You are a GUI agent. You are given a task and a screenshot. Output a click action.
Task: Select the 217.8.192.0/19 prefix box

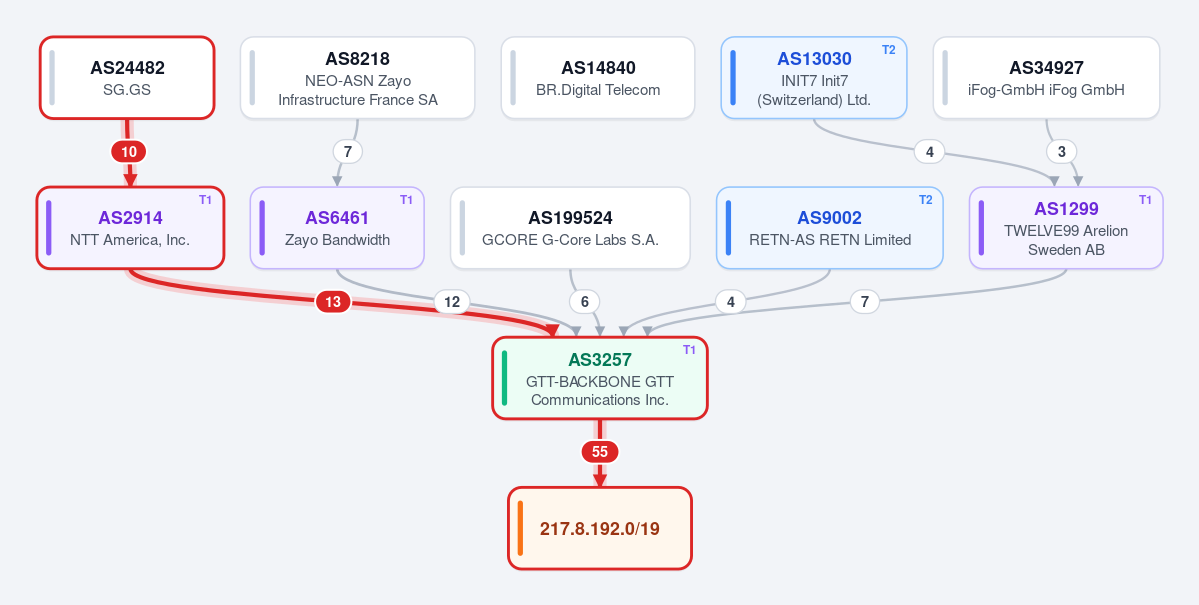pyautogui.click(x=600, y=529)
